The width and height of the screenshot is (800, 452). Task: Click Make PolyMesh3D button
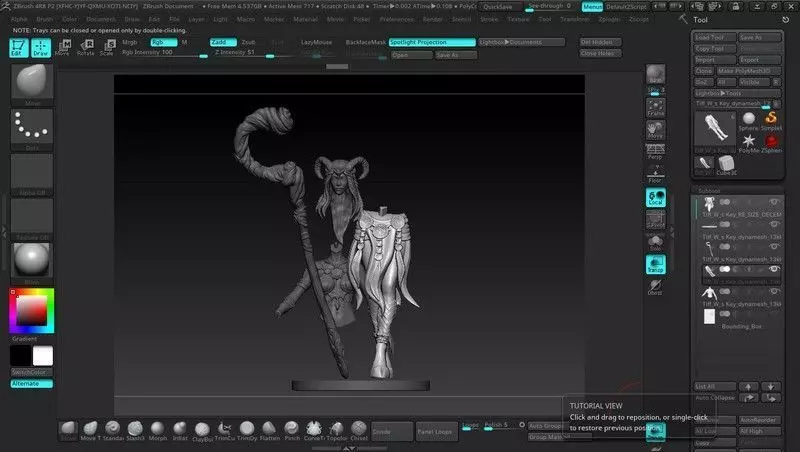click(749, 71)
